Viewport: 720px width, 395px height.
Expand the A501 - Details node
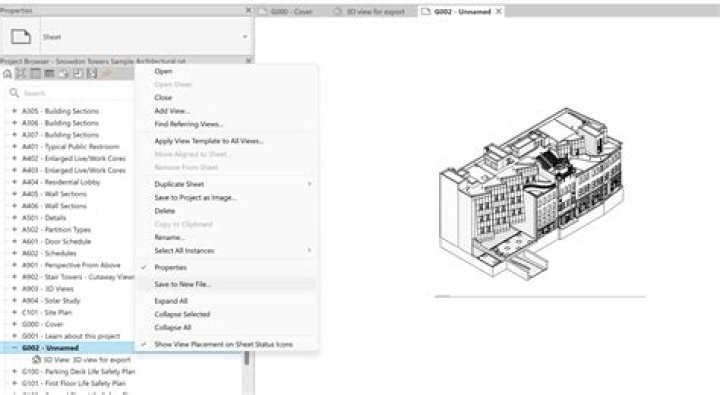pyautogui.click(x=14, y=218)
